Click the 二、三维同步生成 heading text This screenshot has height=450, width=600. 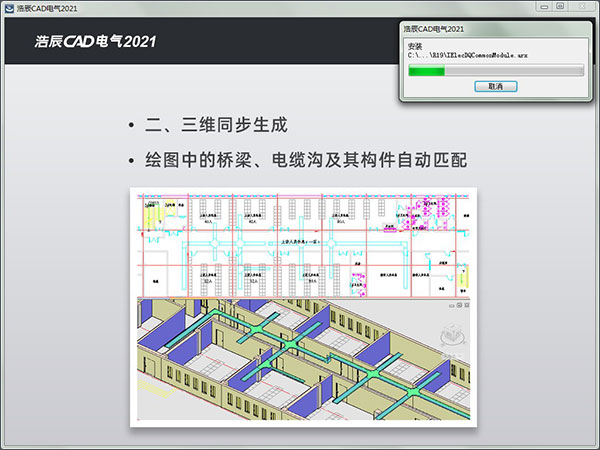click(x=216, y=125)
